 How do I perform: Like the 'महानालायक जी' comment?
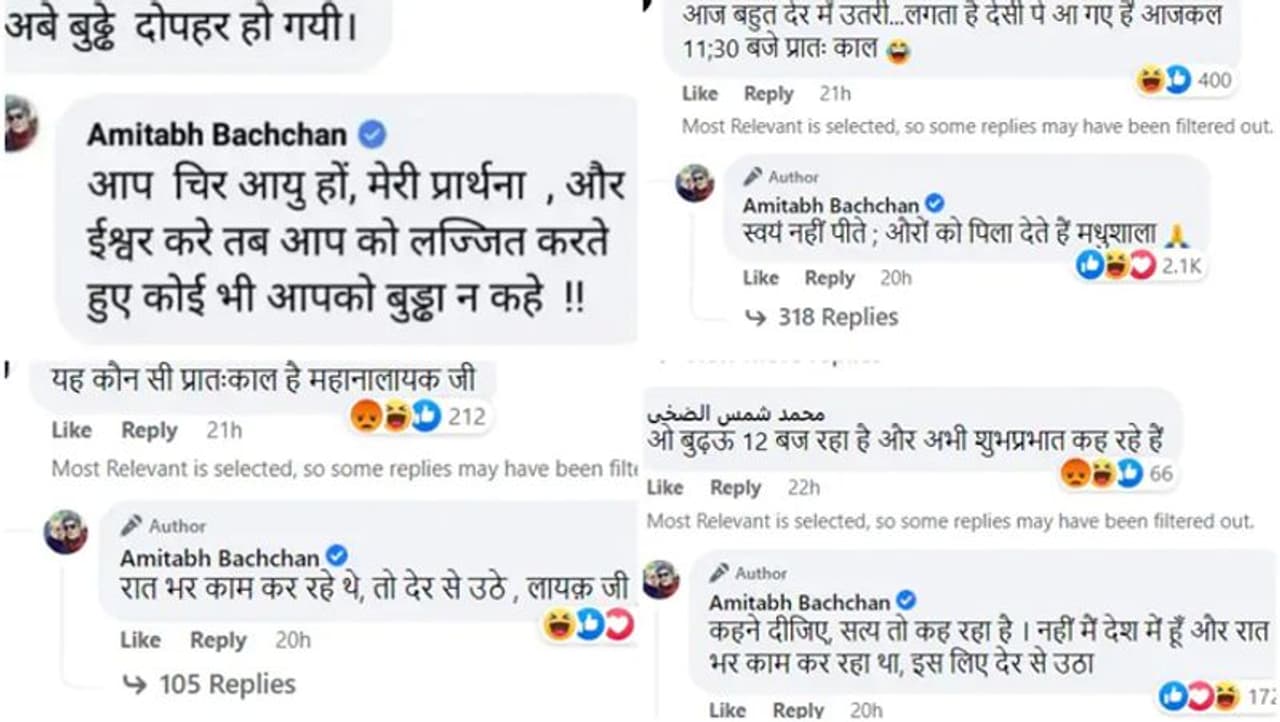[x=71, y=430]
